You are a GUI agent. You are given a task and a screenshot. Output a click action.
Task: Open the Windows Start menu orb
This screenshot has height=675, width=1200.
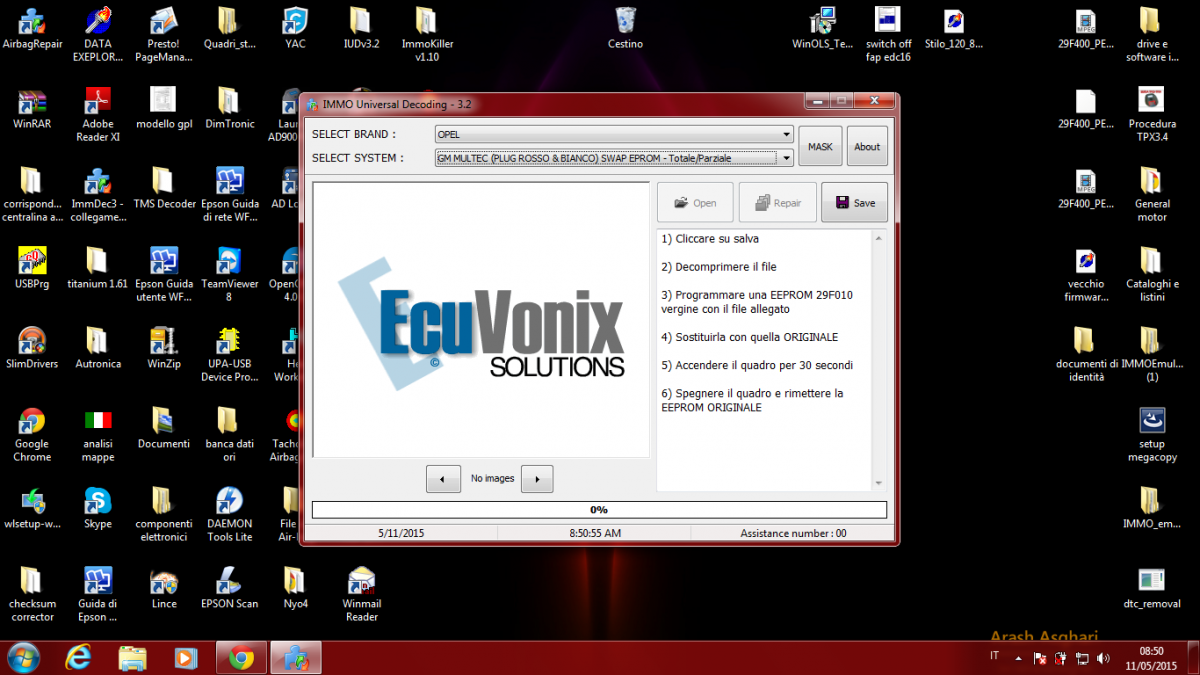[23, 658]
